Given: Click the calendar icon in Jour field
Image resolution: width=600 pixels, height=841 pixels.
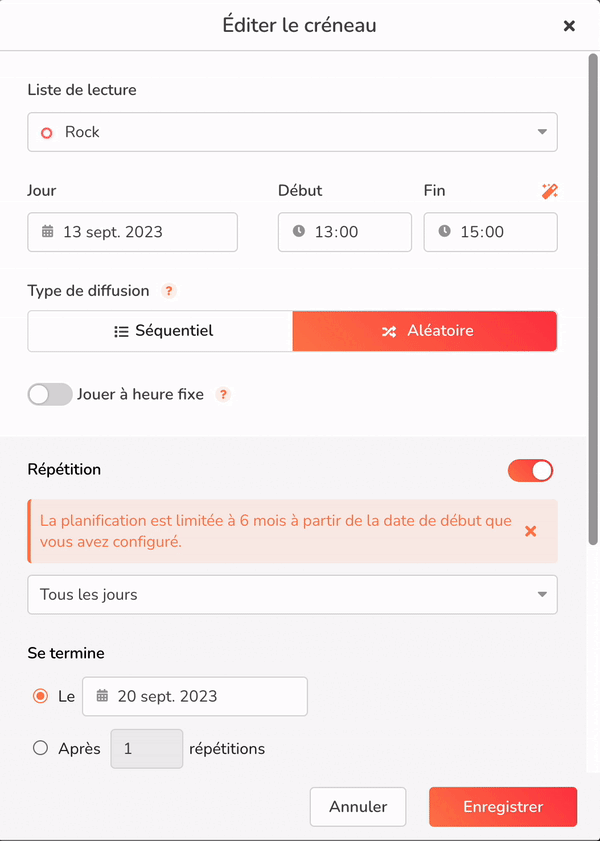Looking at the screenshot, I should pyautogui.click(x=48, y=232).
